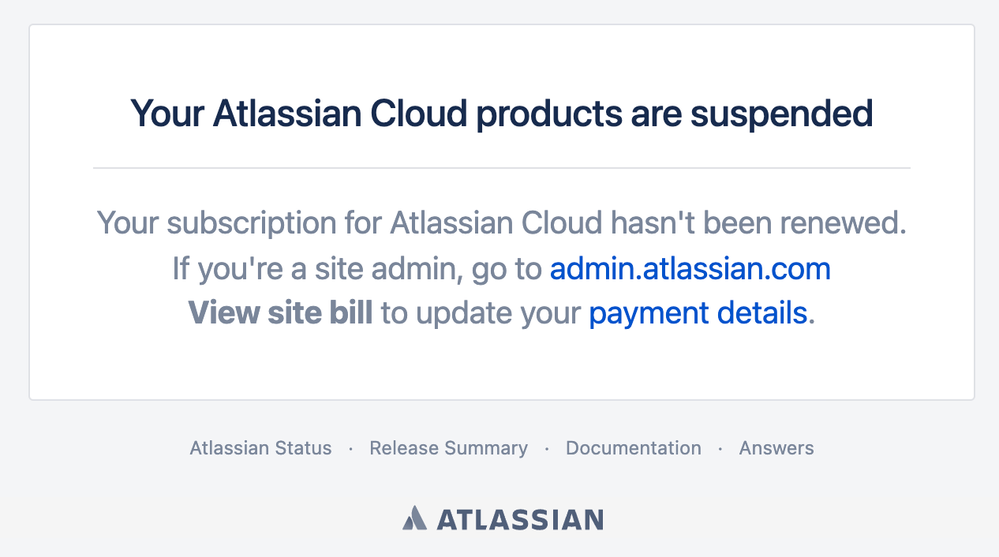The width and height of the screenshot is (999, 557).
Task: Go to the Documentation footer link
Action: (x=633, y=448)
